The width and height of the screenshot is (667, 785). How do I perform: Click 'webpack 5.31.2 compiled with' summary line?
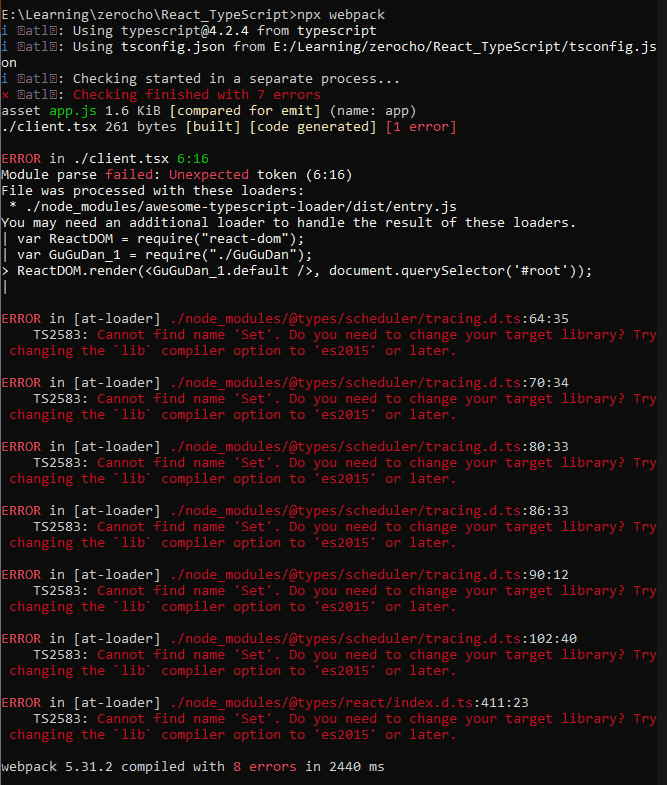point(193,767)
